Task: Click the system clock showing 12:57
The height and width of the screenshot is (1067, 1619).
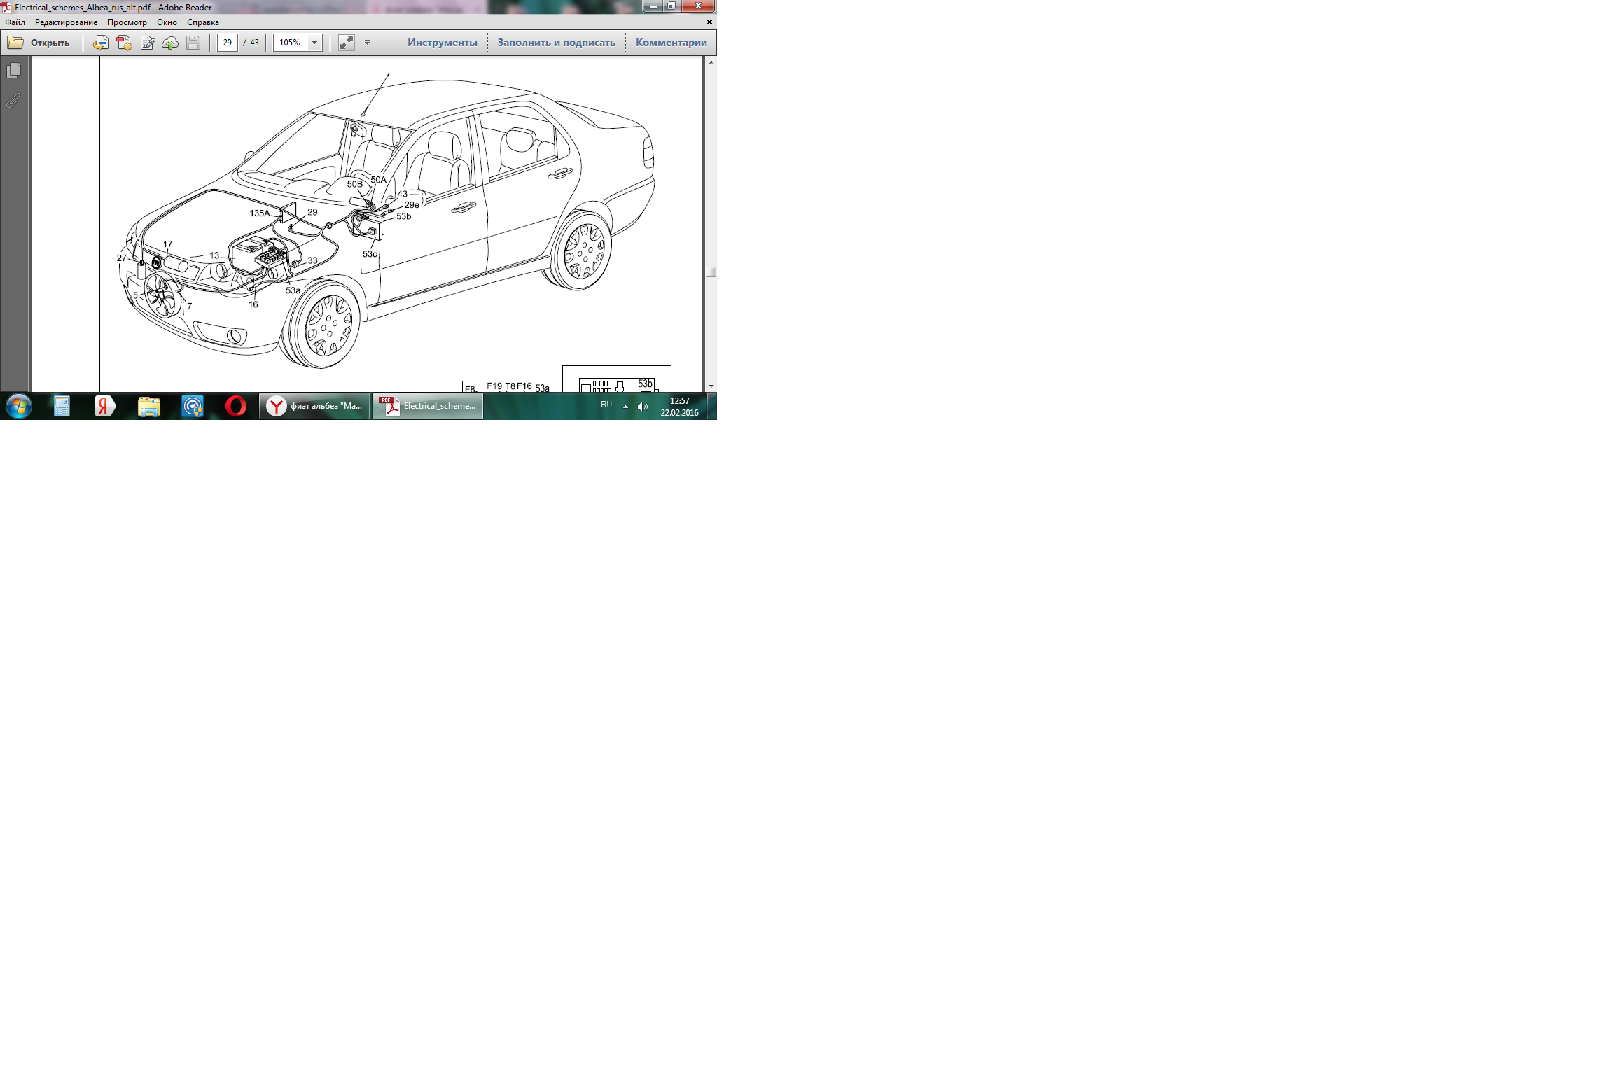Action: pos(680,406)
